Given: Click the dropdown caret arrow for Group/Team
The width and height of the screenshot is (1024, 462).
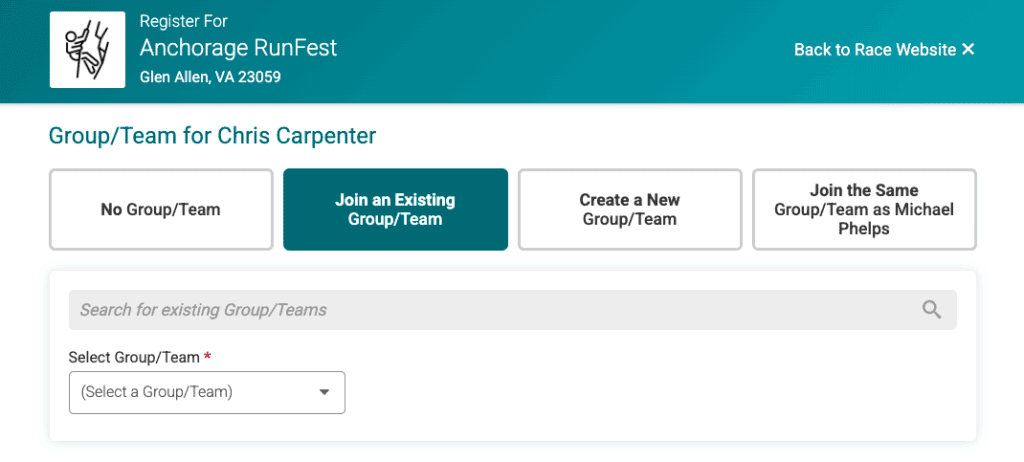Looking at the screenshot, I should click(x=324, y=392).
